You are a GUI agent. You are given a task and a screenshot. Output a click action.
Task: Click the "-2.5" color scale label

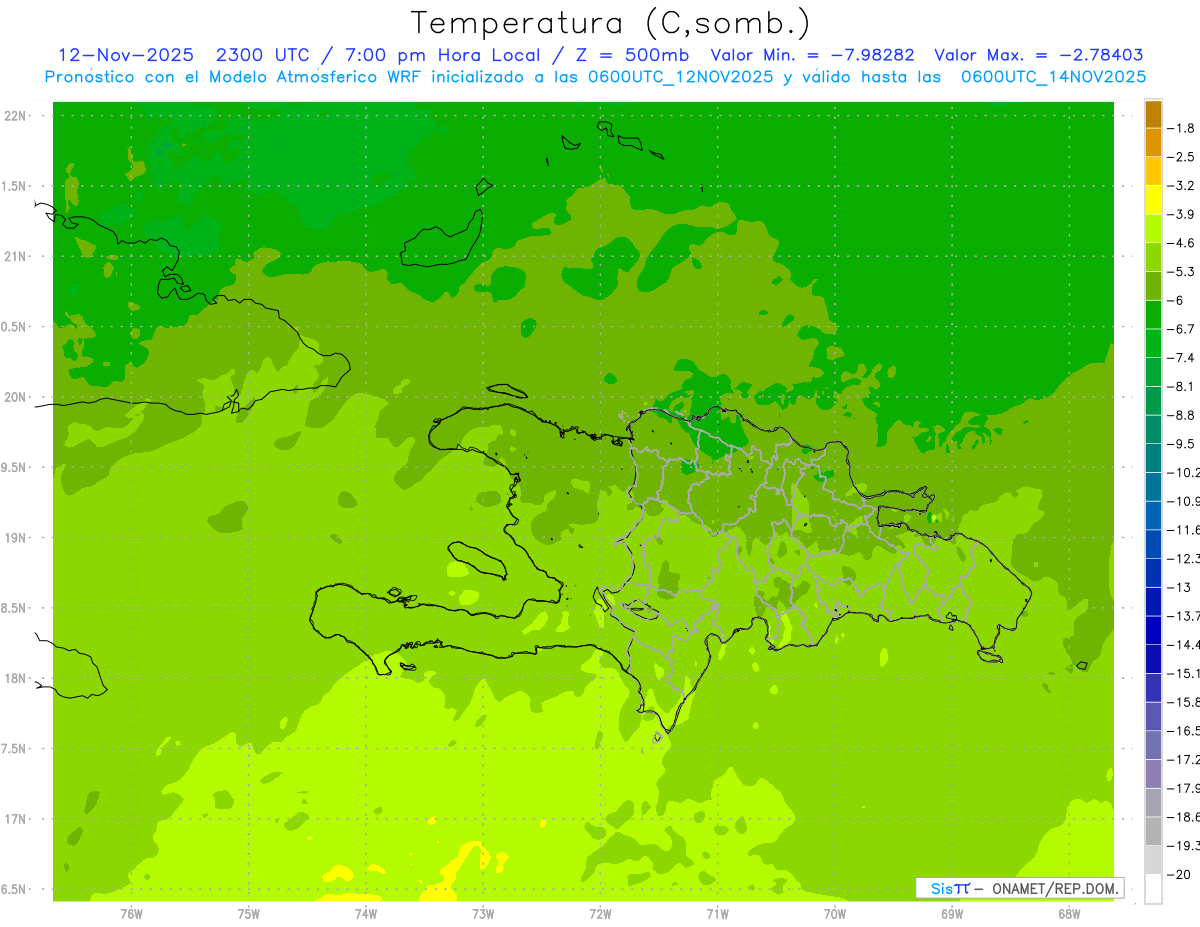pyautogui.click(x=1181, y=157)
